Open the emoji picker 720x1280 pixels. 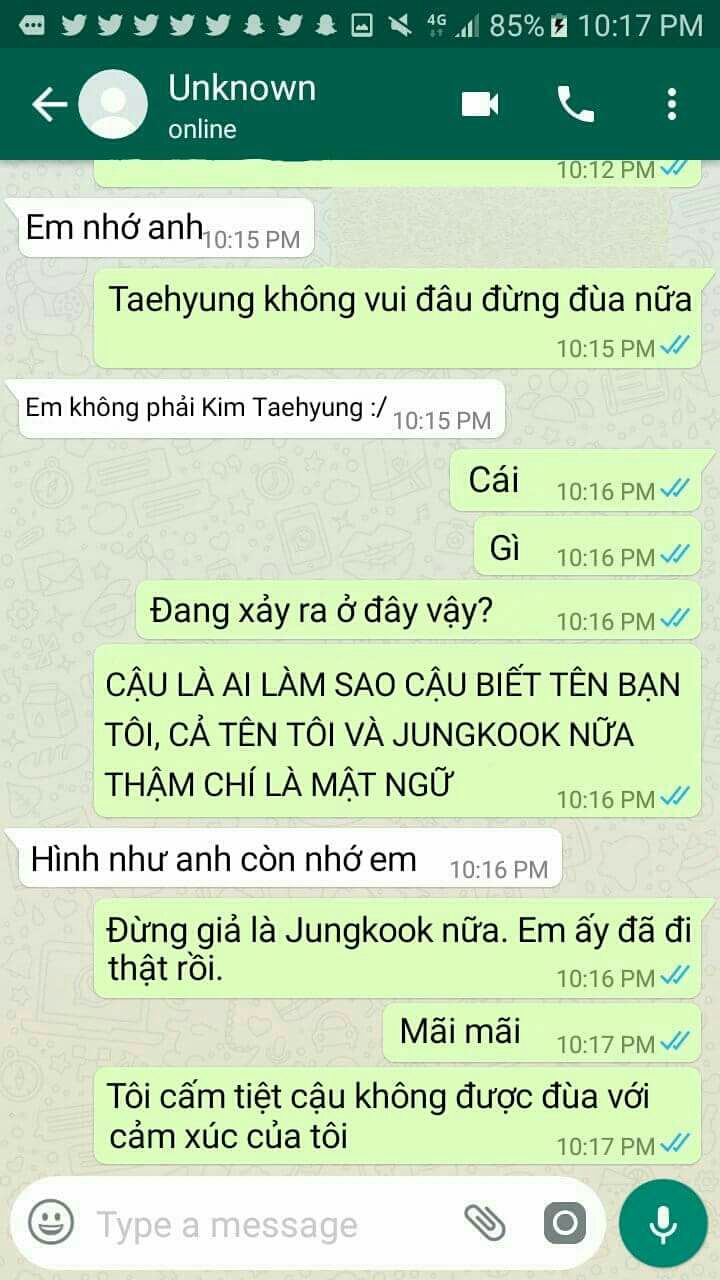pos(51,1223)
